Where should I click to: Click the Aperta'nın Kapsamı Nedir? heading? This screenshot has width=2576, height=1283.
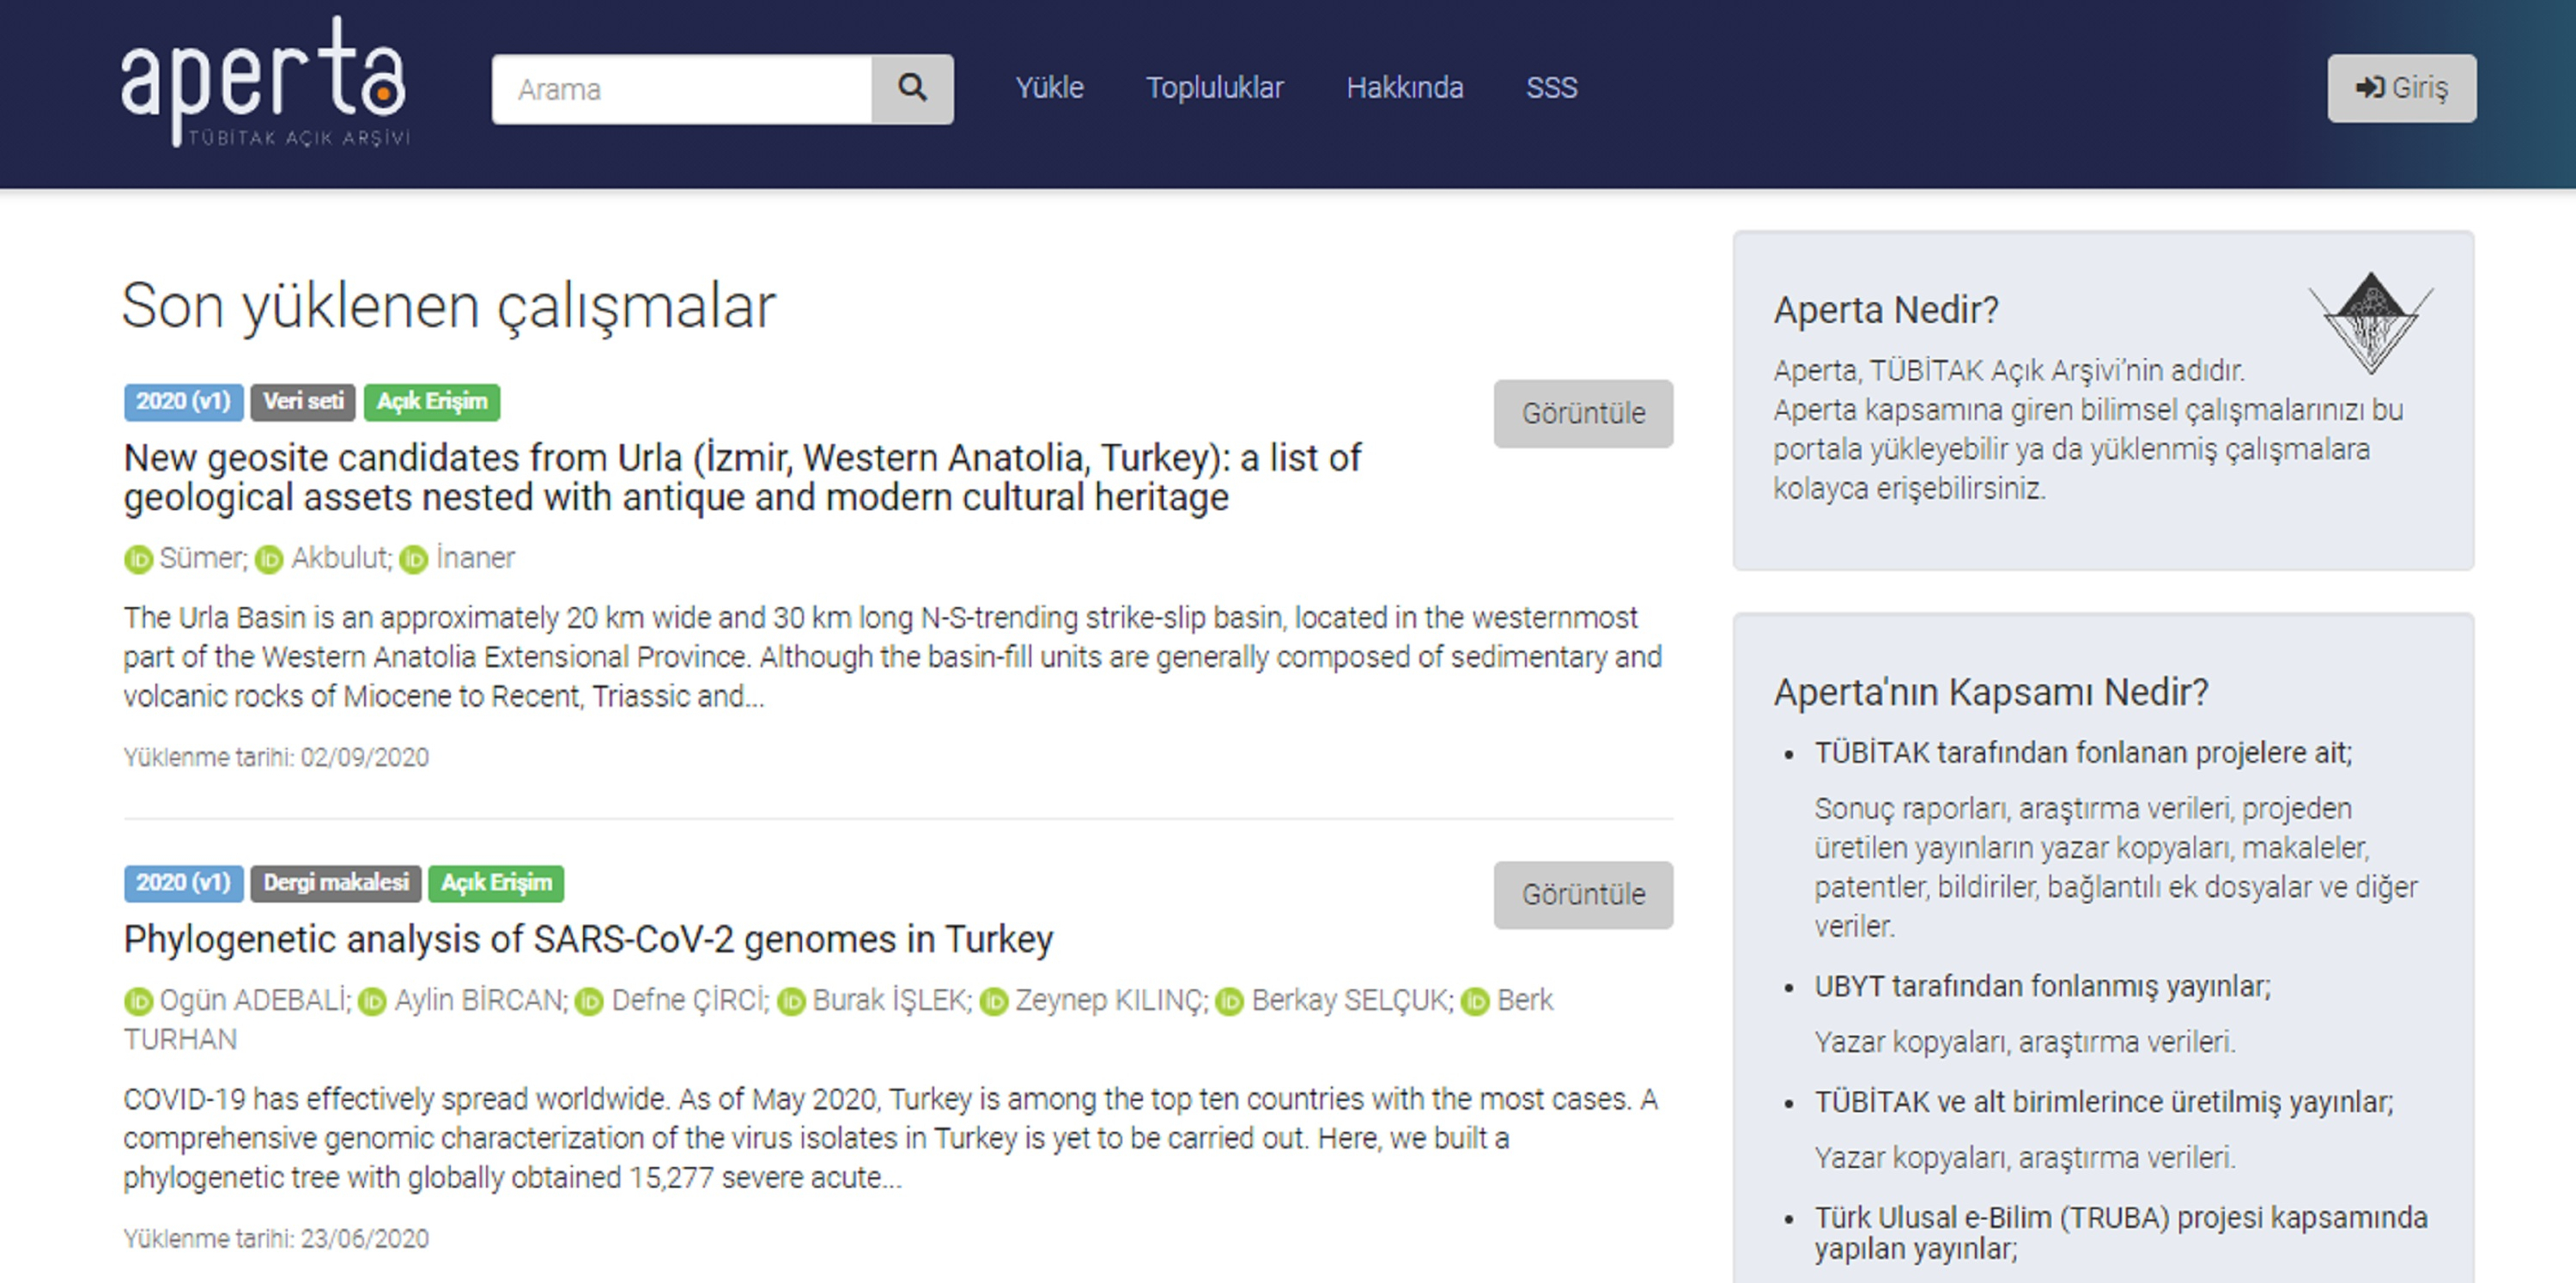1991,692
